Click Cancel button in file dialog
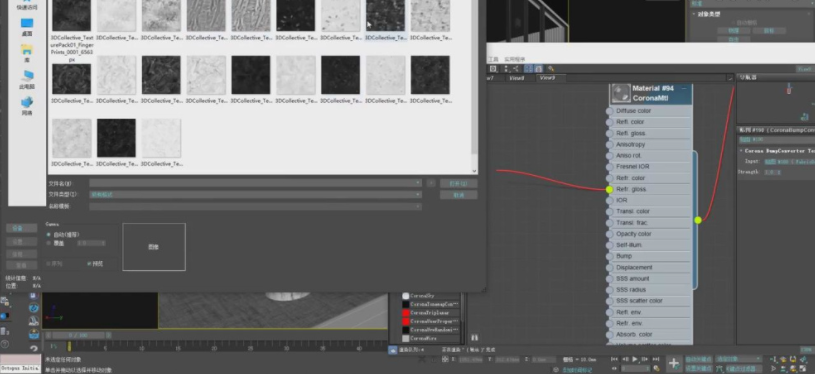 458,195
